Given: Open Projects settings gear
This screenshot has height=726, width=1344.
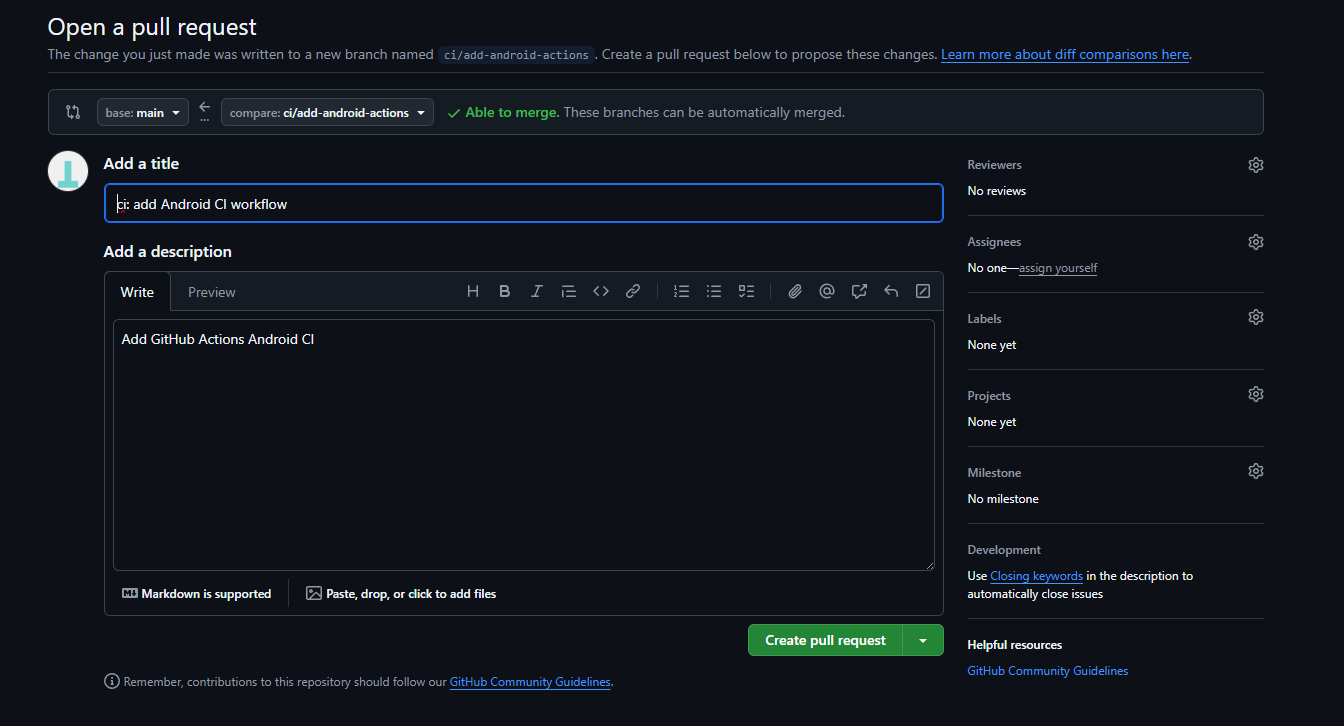Looking at the screenshot, I should (1256, 394).
